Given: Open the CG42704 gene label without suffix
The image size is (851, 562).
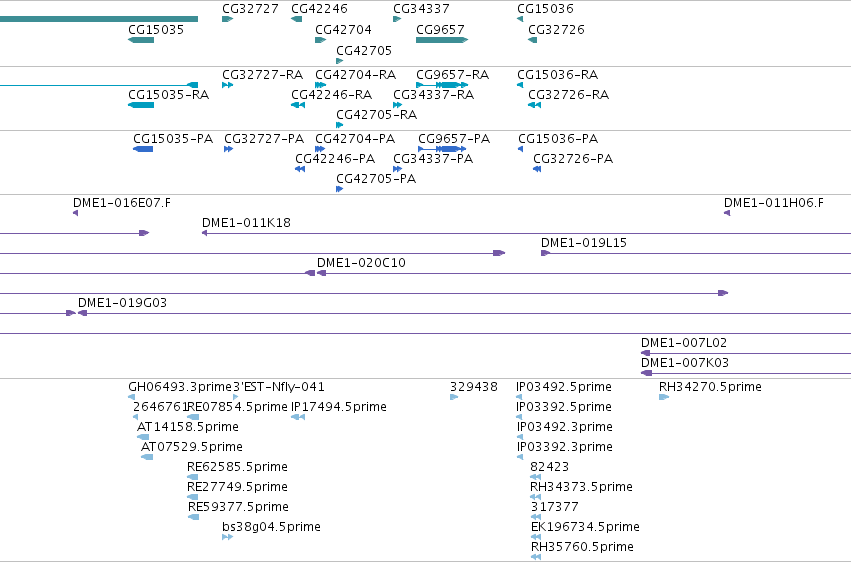Looking at the screenshot, I should click(344, 29).
